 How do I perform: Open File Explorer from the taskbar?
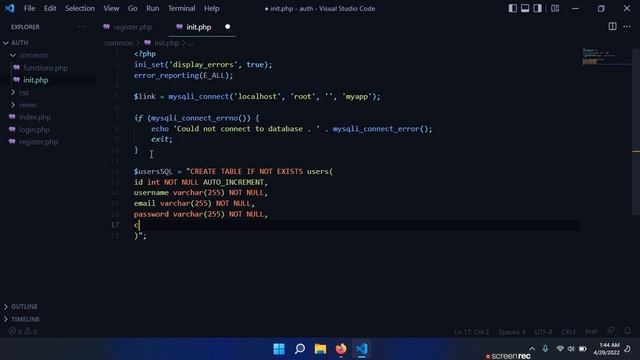[320, 349]
